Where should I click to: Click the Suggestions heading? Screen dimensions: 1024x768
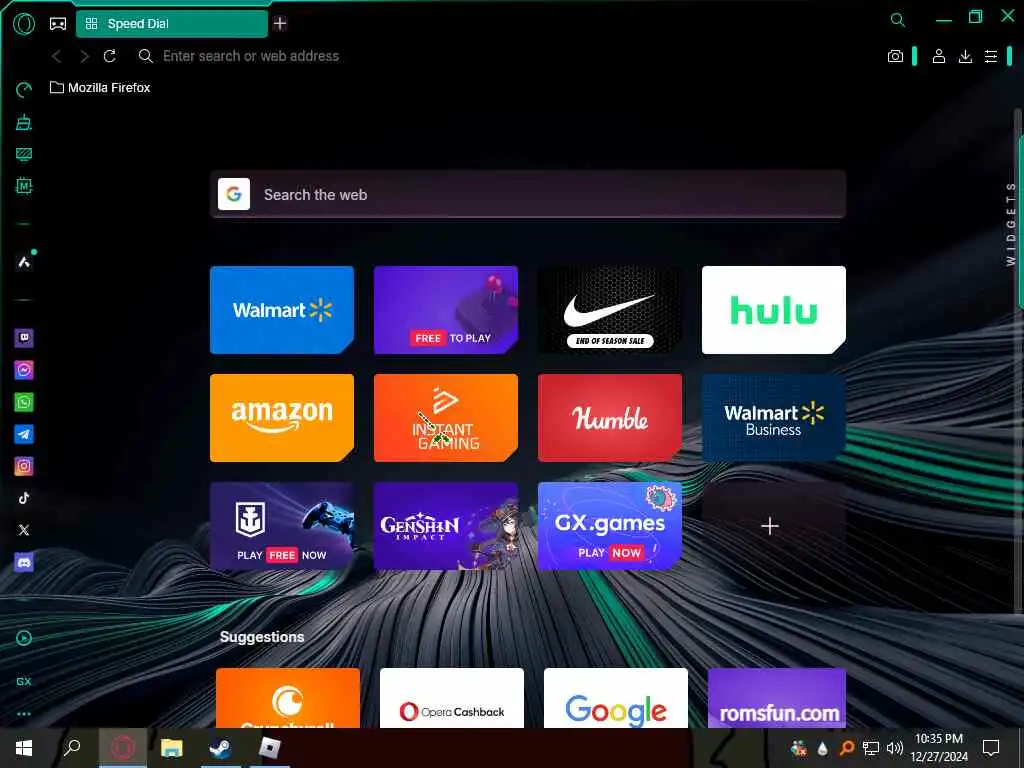tap(262, 637)
